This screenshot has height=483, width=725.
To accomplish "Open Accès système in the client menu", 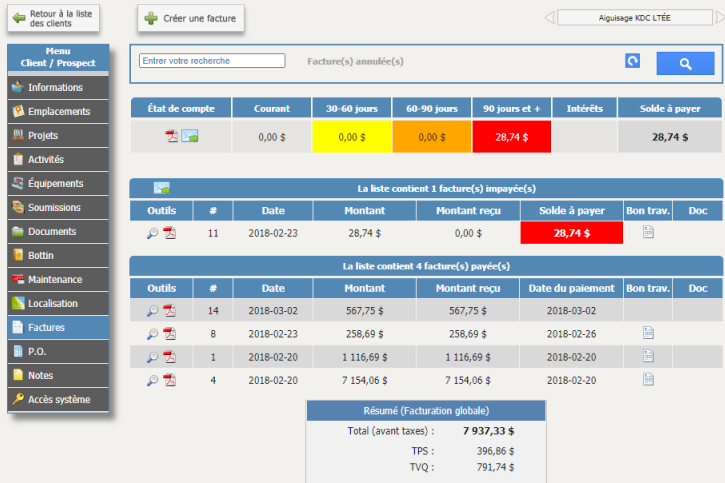I will 58,400.
